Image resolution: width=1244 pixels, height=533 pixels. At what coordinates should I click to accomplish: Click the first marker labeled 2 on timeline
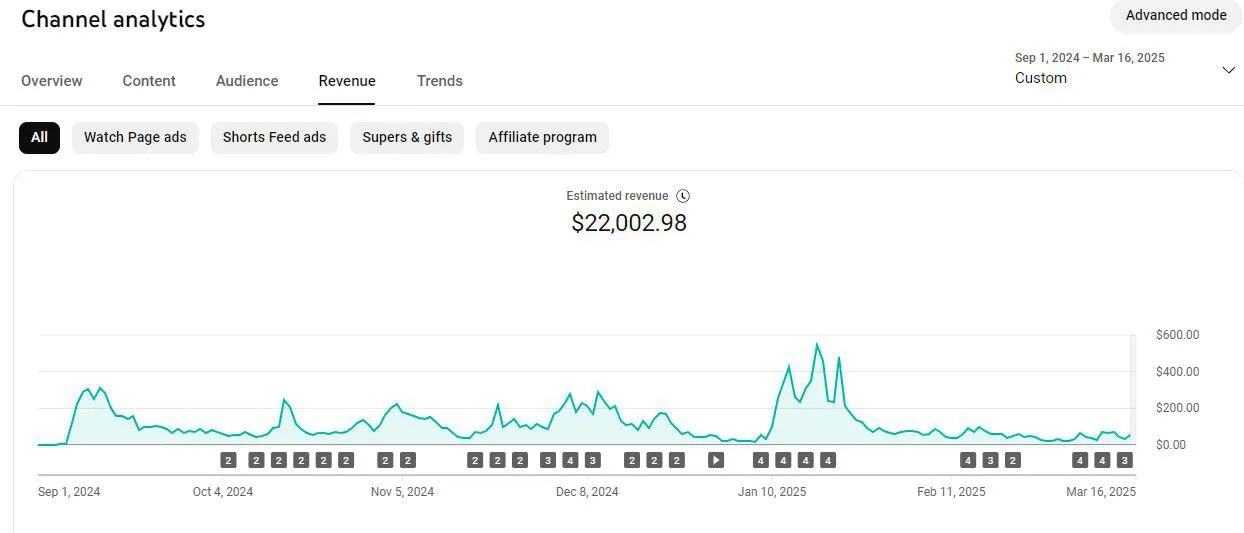(x=228, y=460)
